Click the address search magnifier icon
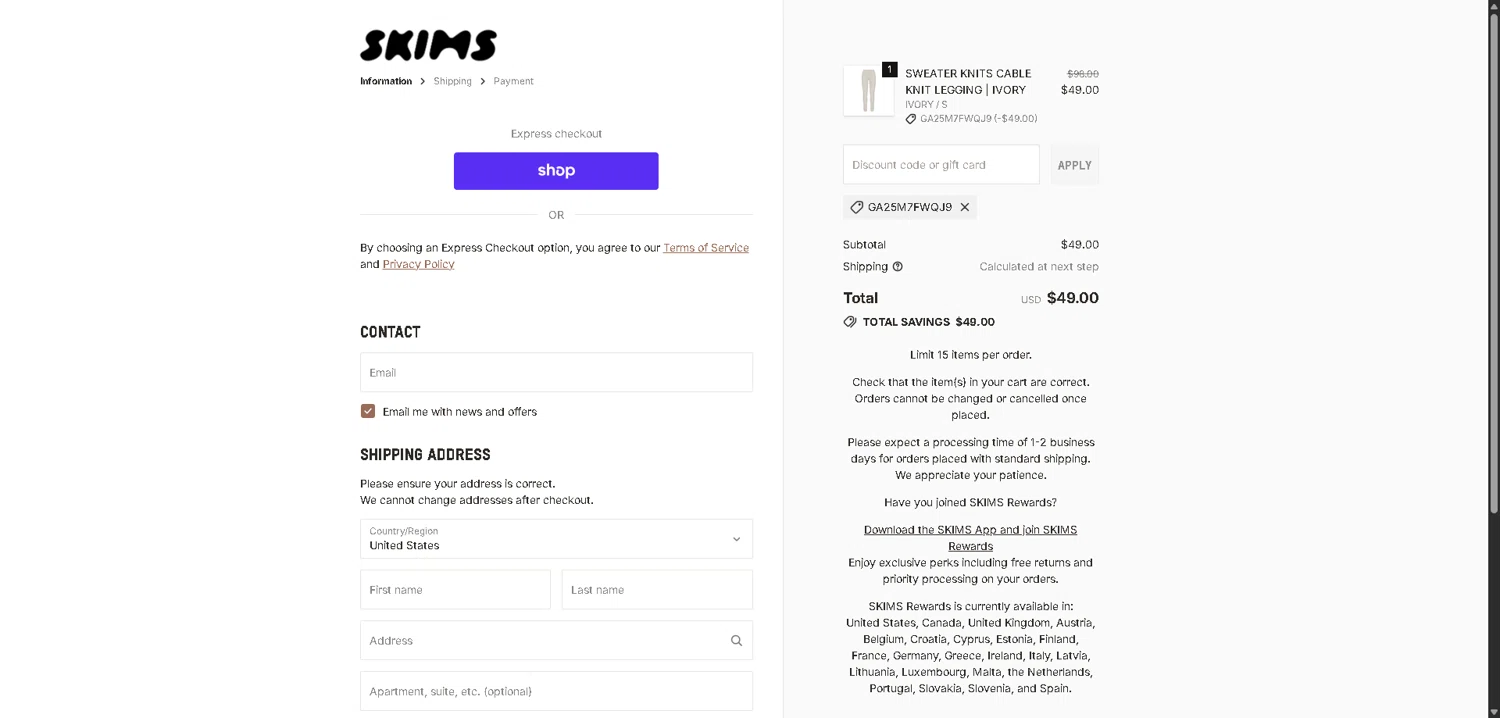Viewport: 1500px width, 718px height. coord(736,641)
